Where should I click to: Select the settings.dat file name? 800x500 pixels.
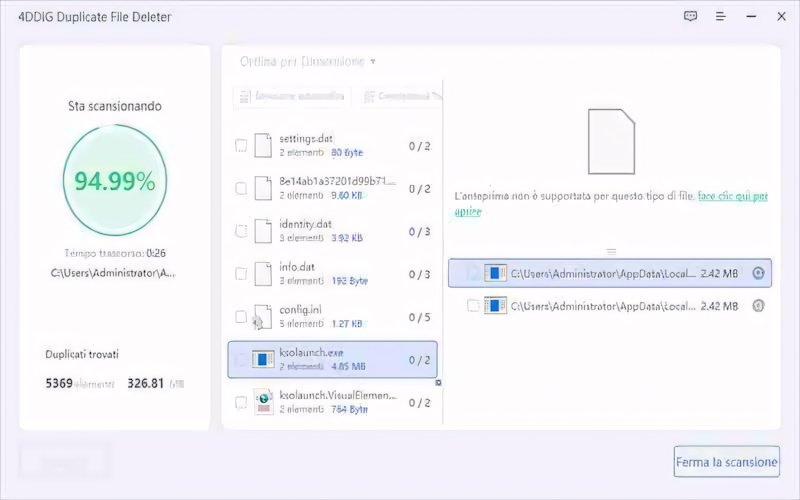coord(306,138)
